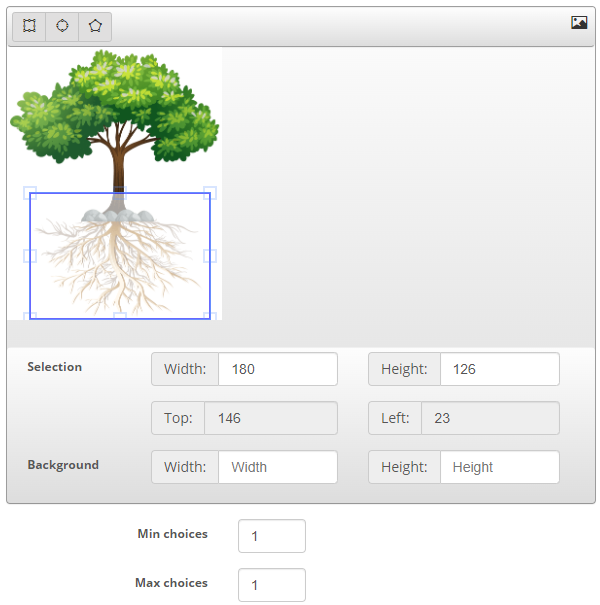Click the Max choices label

pos(171,583)
